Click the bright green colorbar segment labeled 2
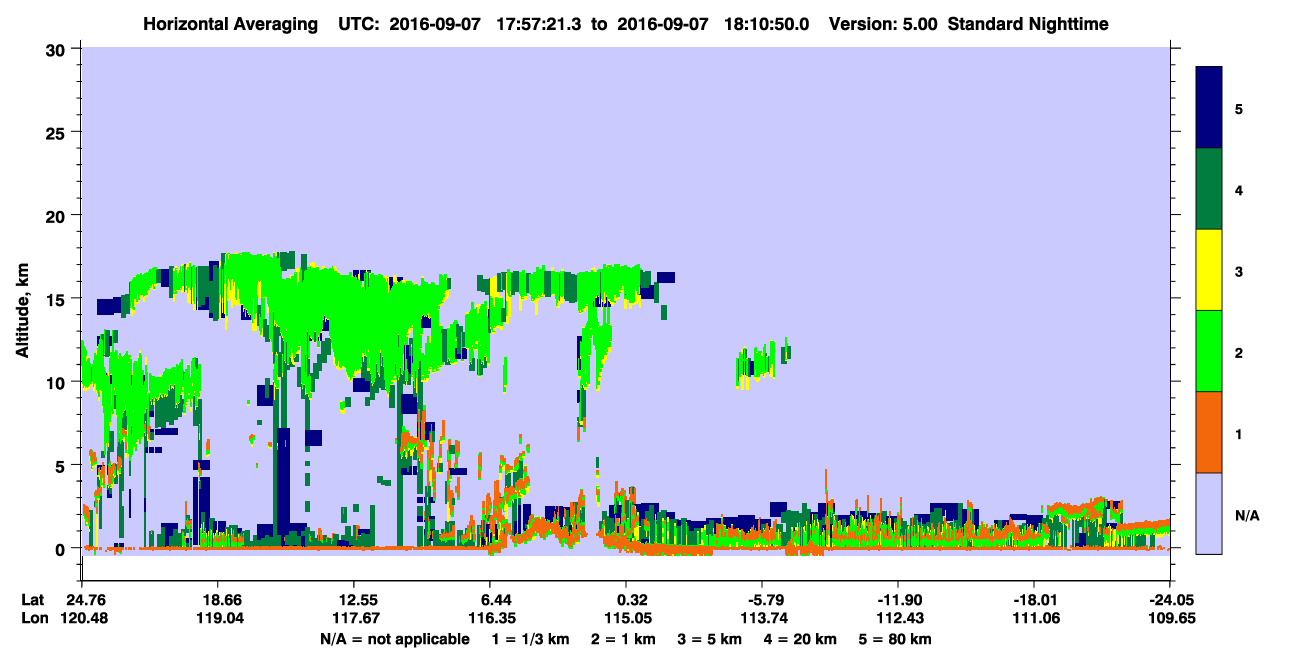The image size is (1300, 667). [1209, 350]
